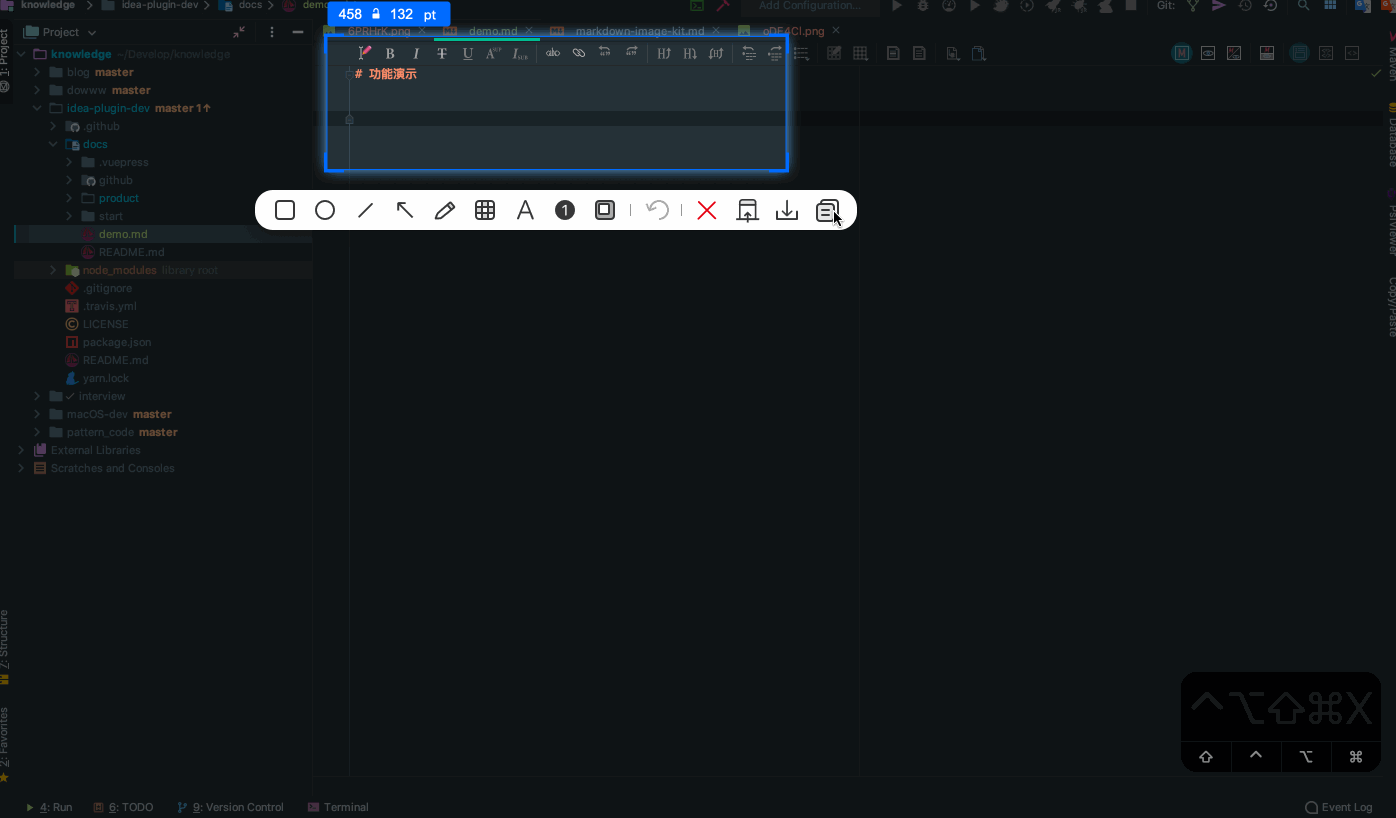Toggle subscript formatting in the editor toolbar
This screenshot has width=1396, height=818.
(x=519, y=53)
